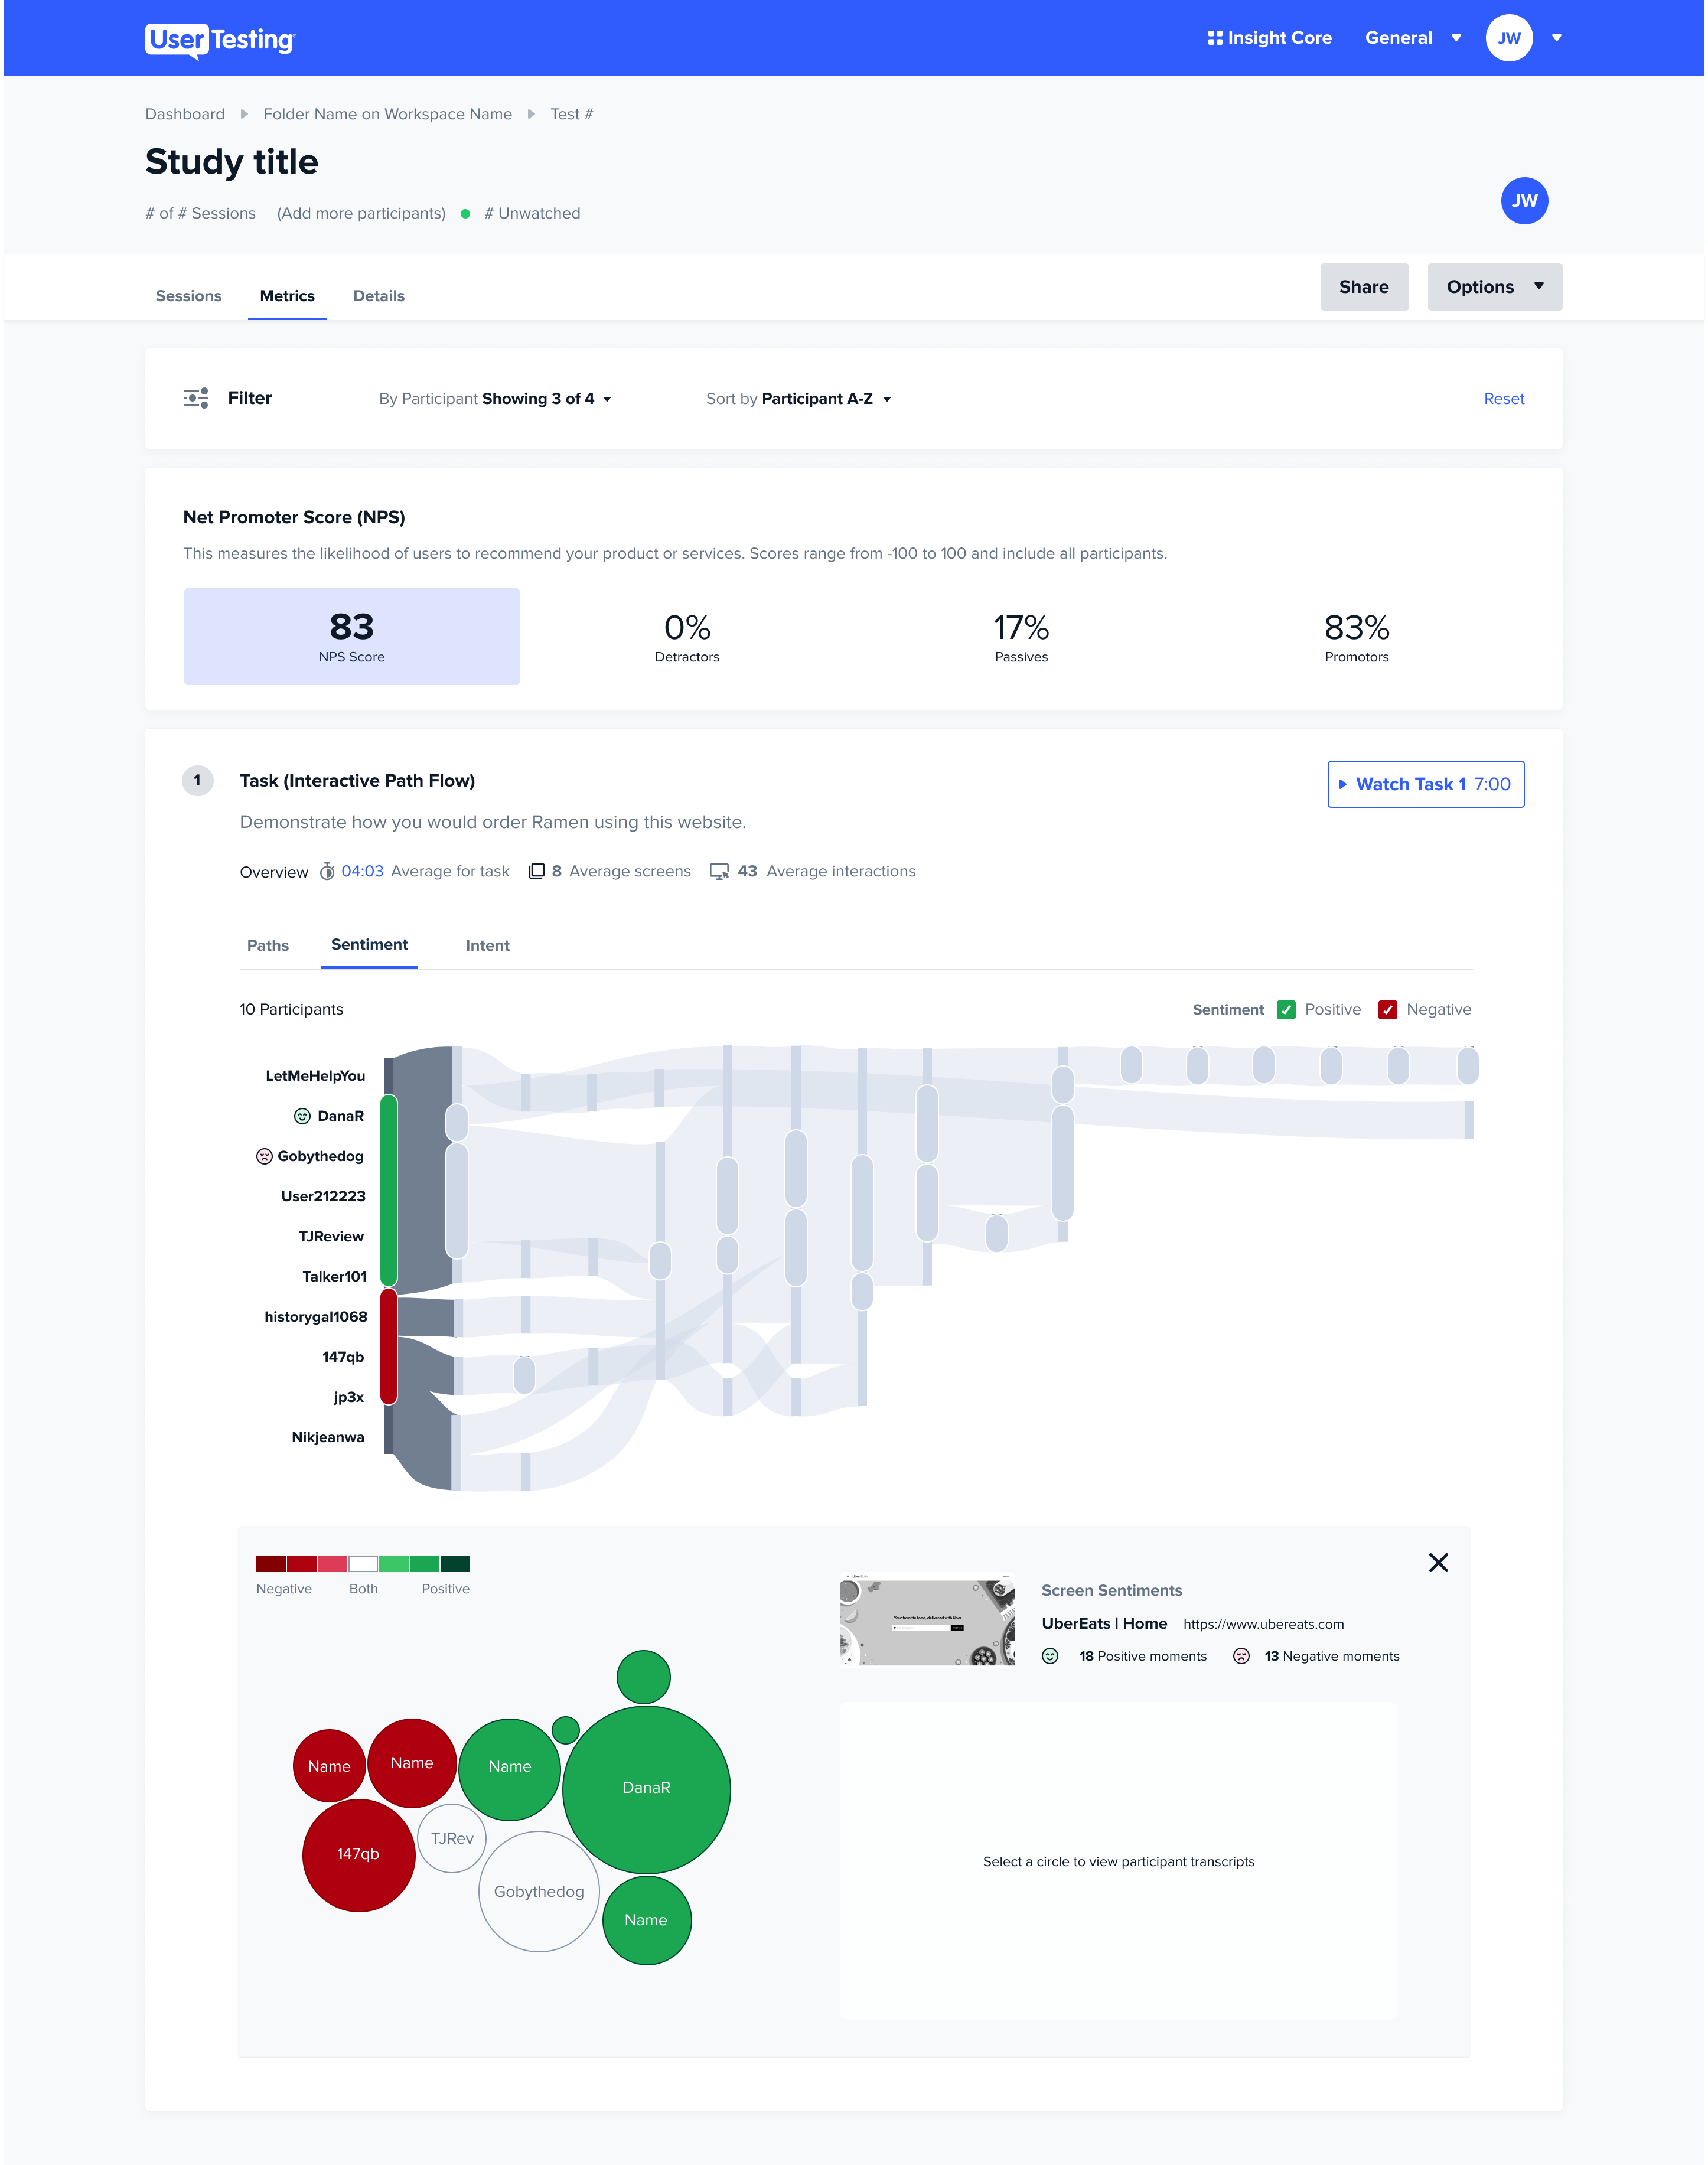The height and width of the screenshot is (2165, 1708).
Task: Switch to the Sessions tab
Action: point(188,296)
